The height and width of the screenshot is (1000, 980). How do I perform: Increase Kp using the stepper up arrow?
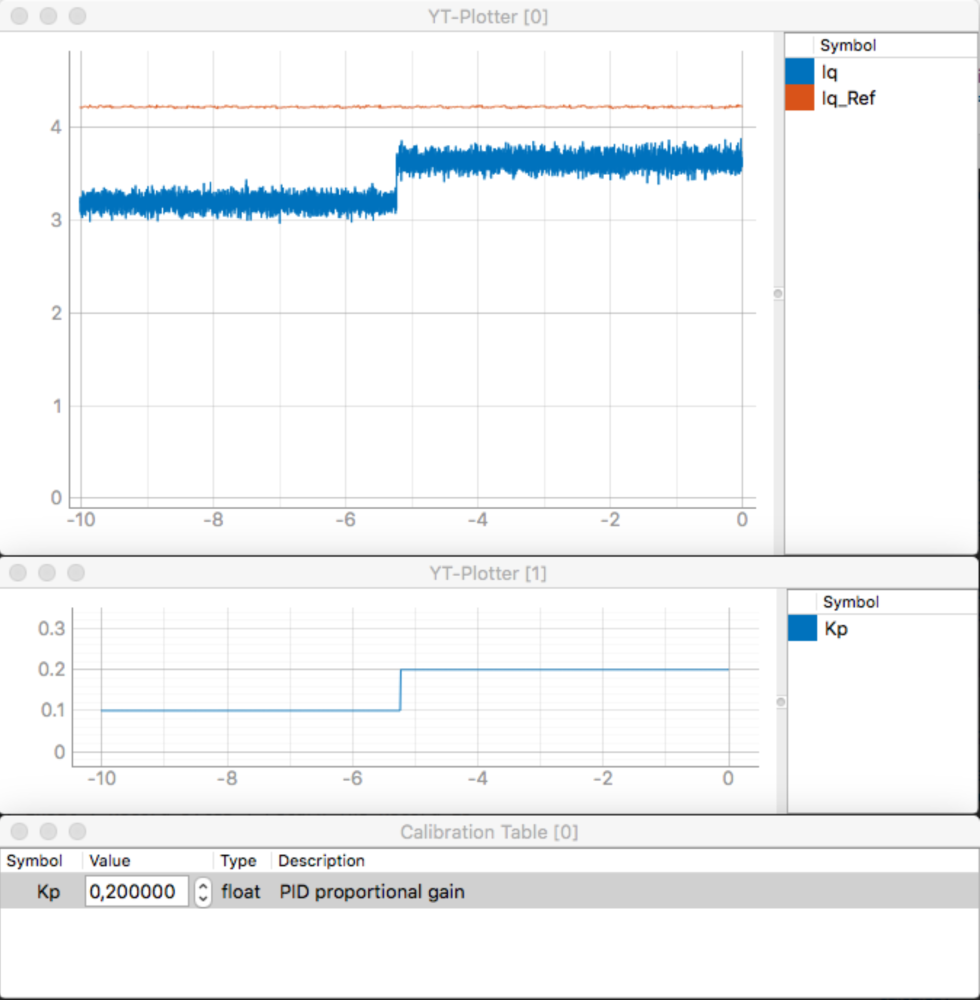pos(203,886)
